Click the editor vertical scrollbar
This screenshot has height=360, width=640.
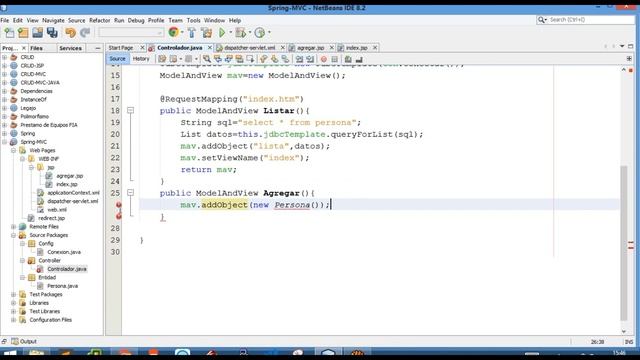coord(624,243)
